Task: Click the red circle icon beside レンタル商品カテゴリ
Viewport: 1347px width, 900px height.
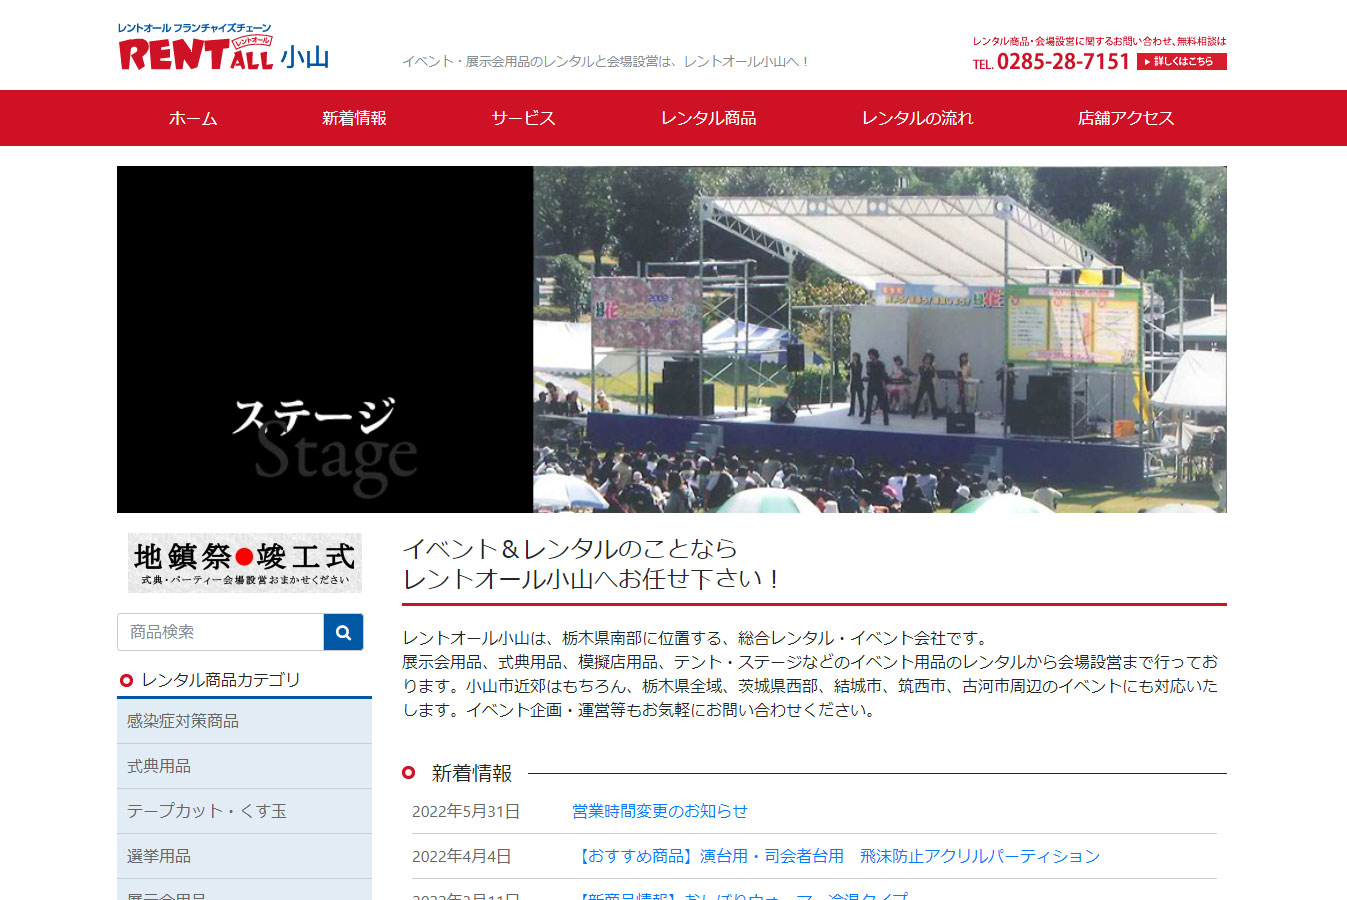Action: [126, 681]
